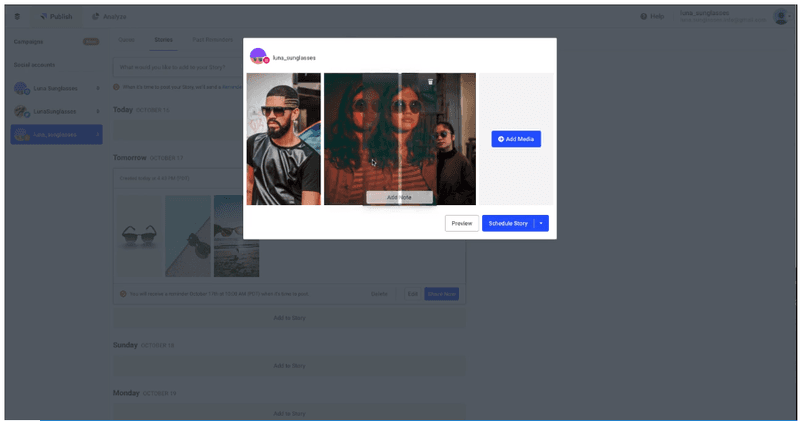Click Add to Story under Monday
This screenshot has height=421, width=800.
(x=289, y=413)
